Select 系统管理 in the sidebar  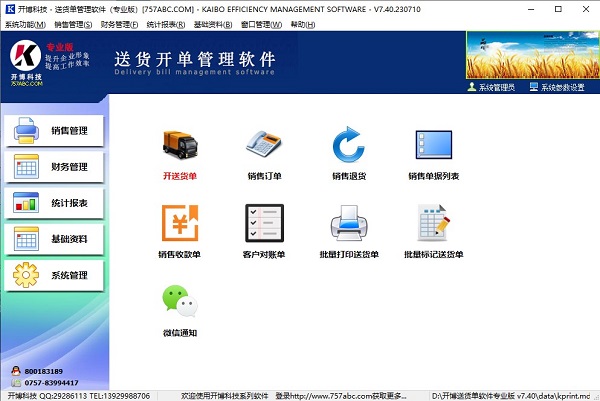click(x=54, y=275)
